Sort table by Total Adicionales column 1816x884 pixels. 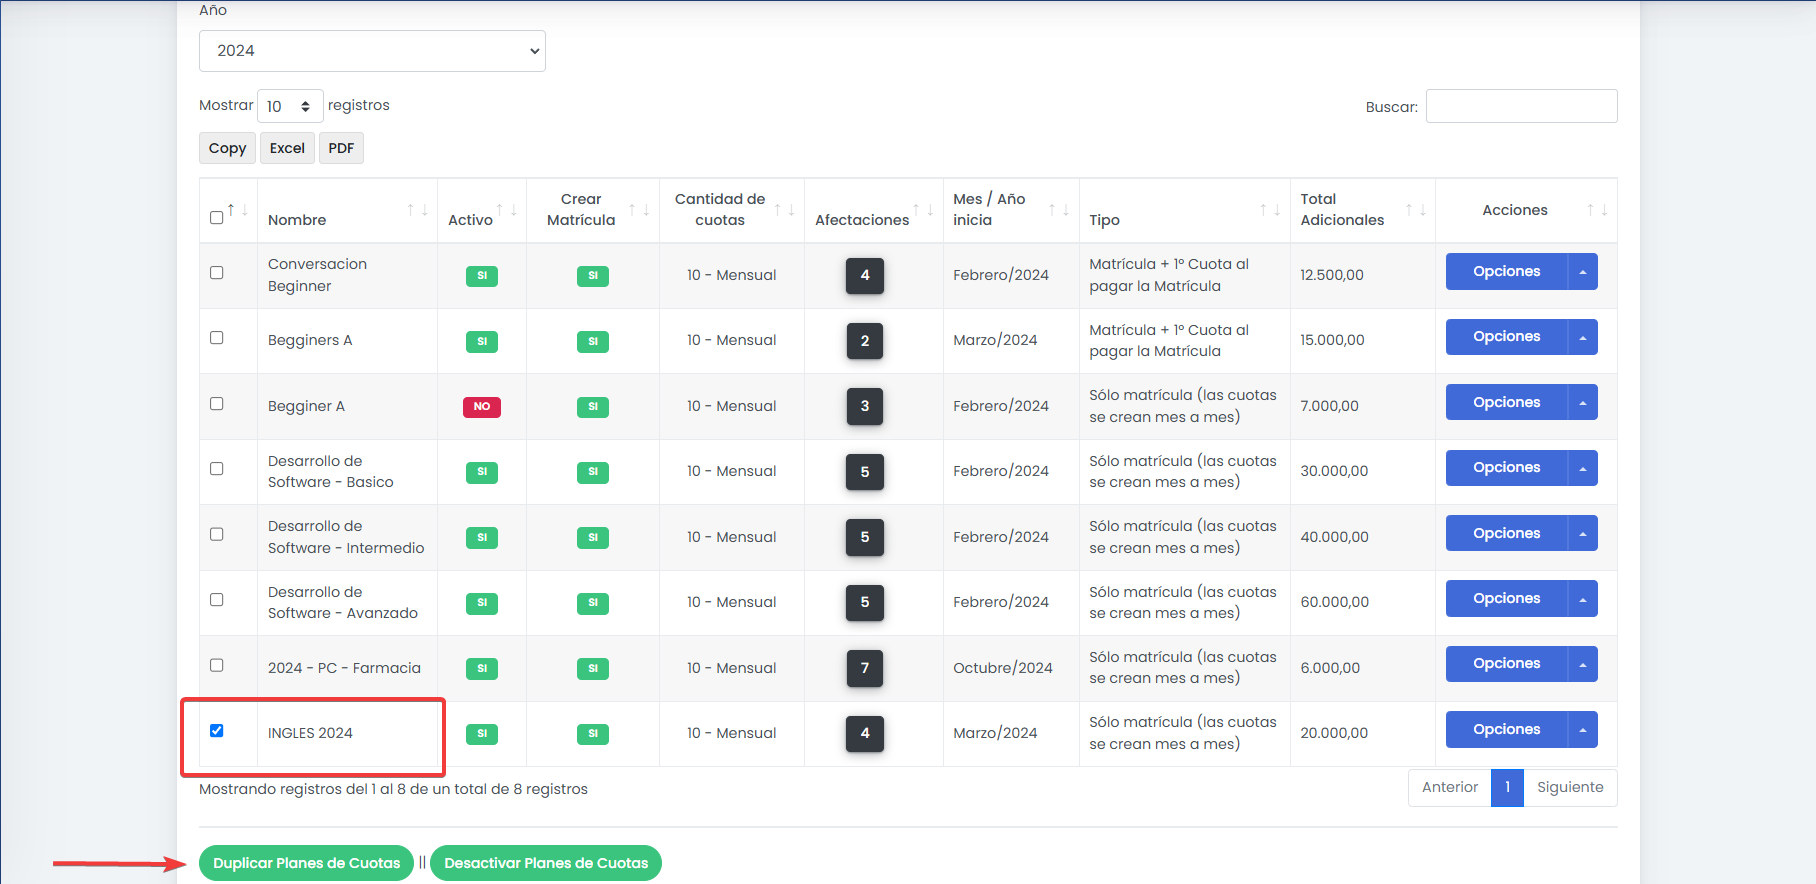point(1363,210)
